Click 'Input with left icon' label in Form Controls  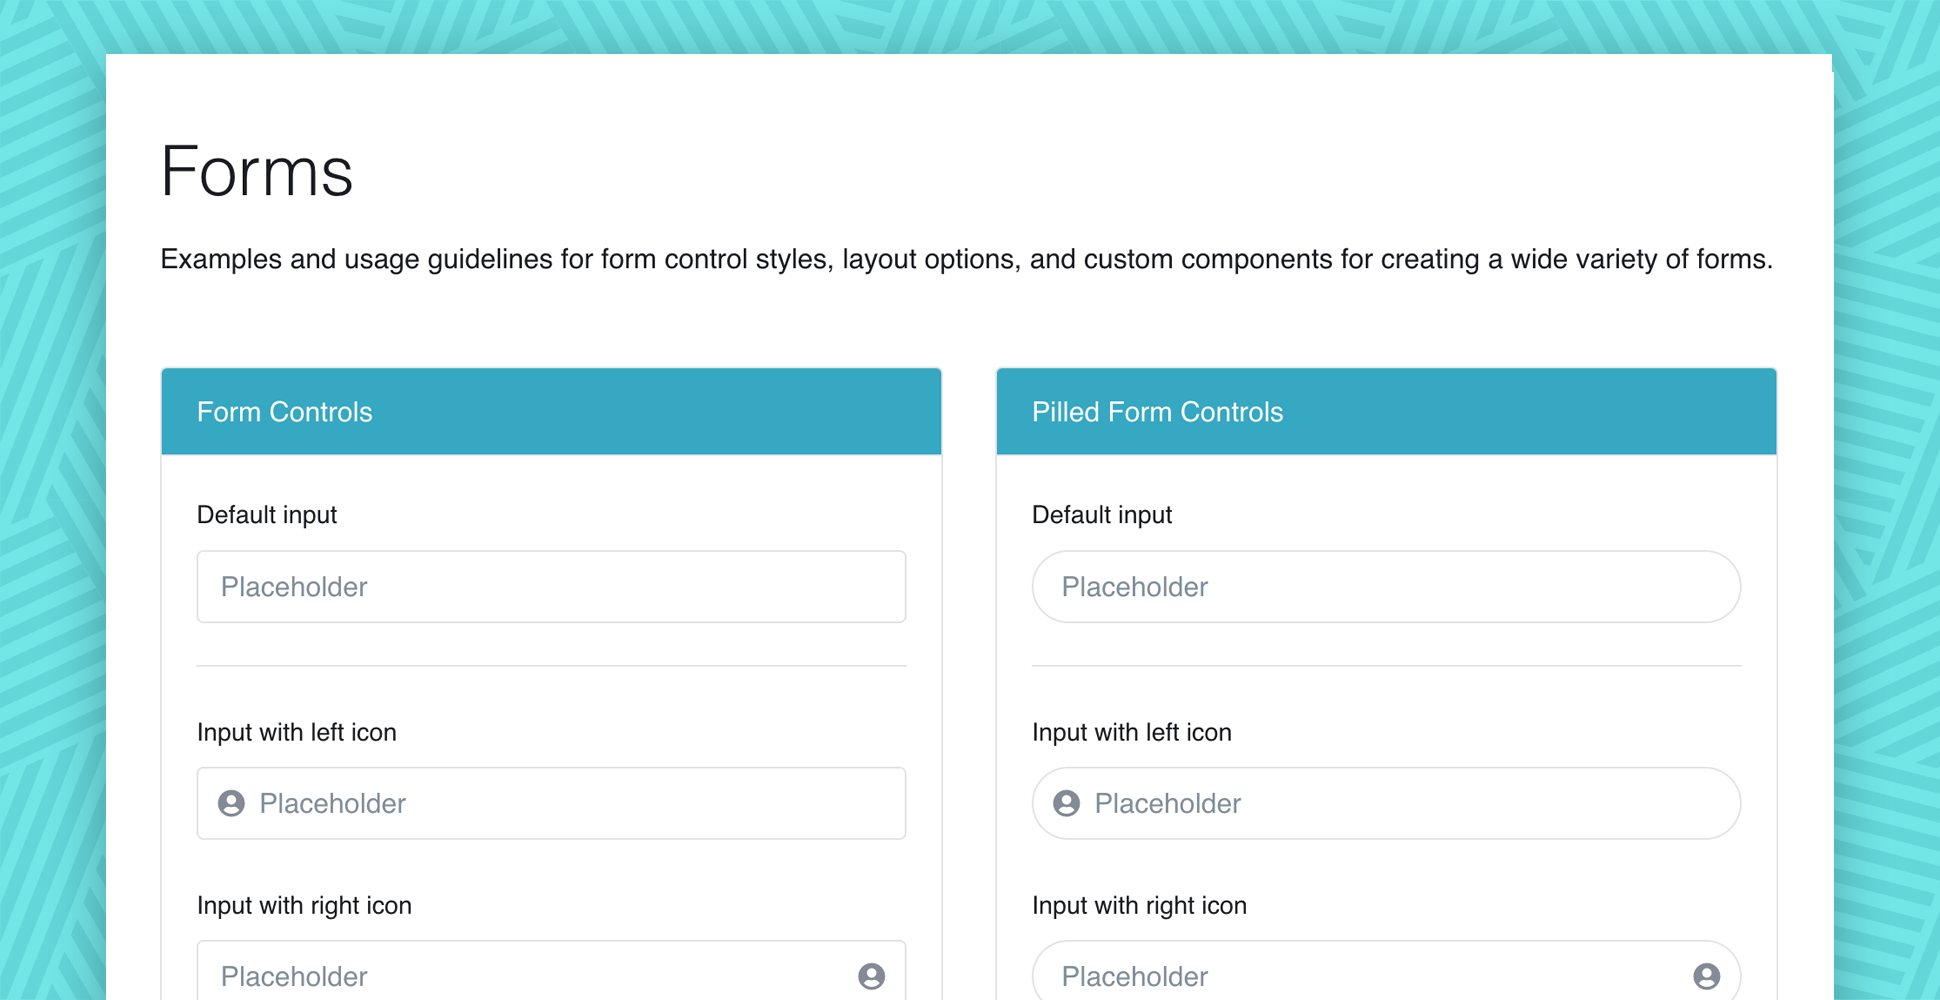[297, 732]
